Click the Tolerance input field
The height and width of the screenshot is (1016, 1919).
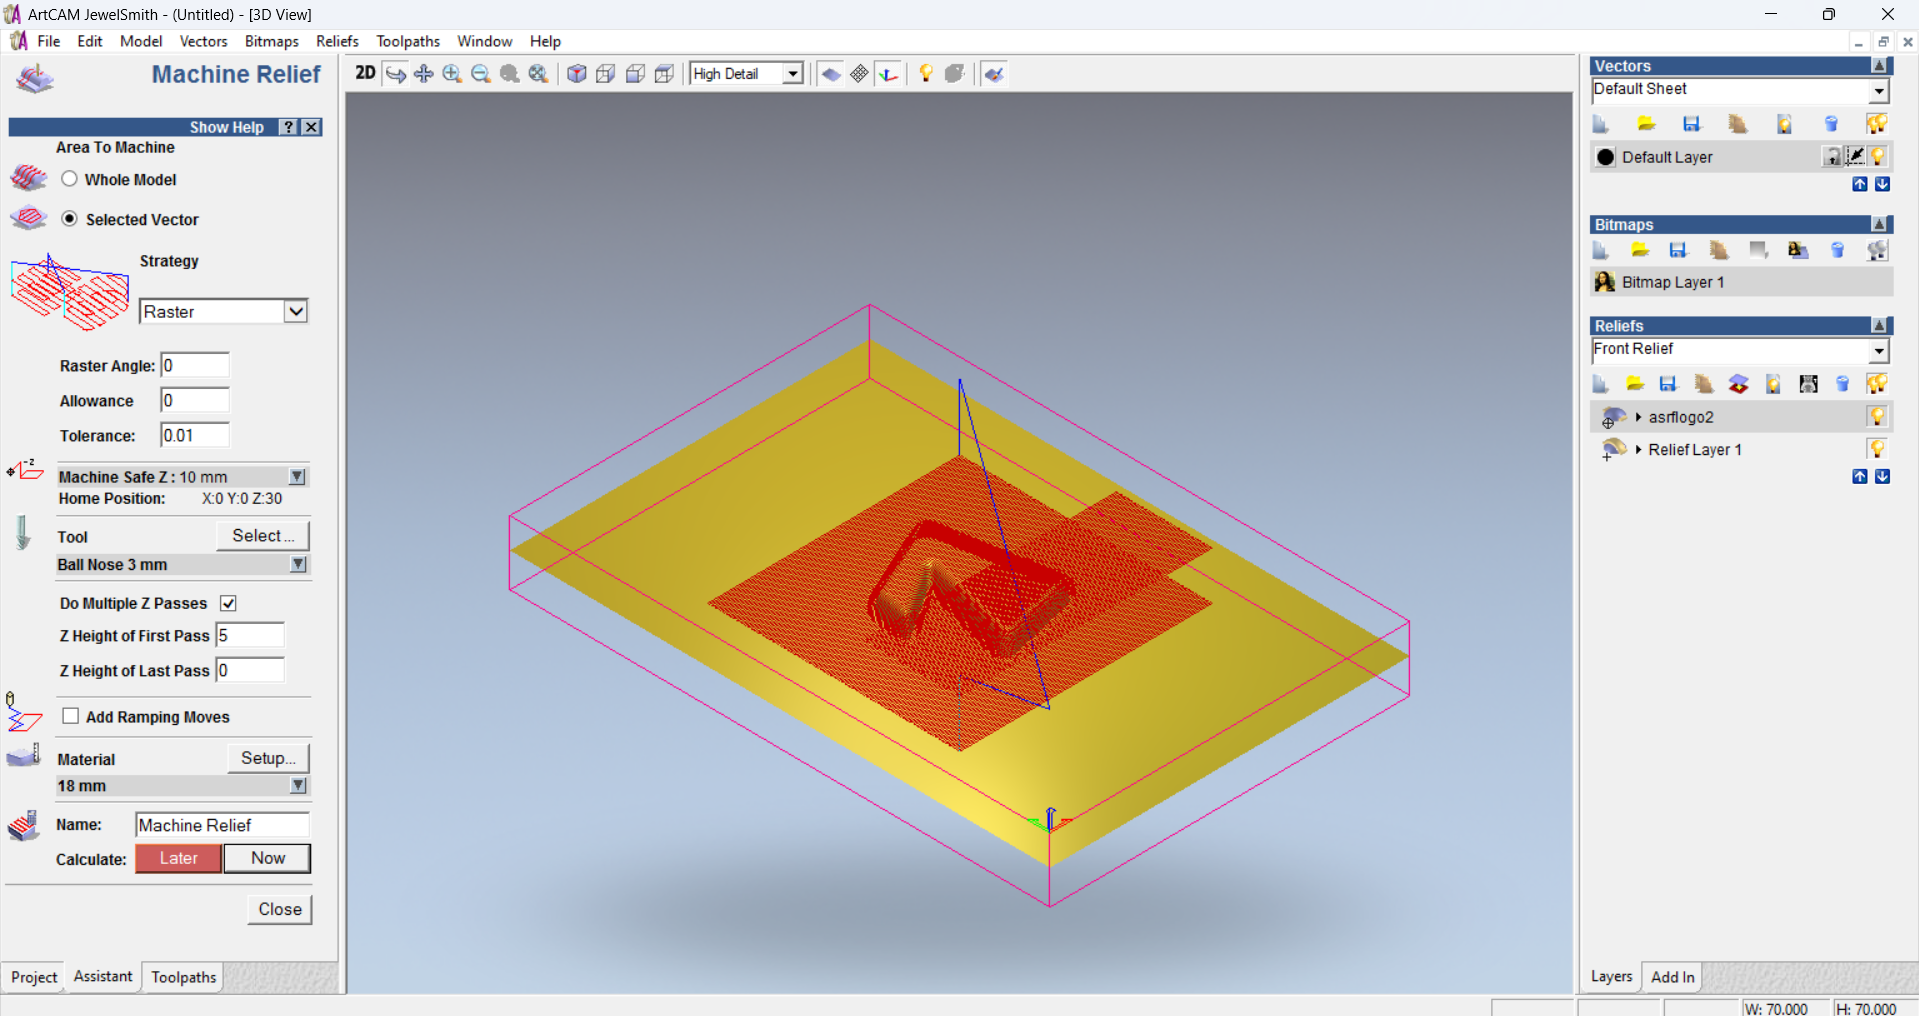(195, 435)
